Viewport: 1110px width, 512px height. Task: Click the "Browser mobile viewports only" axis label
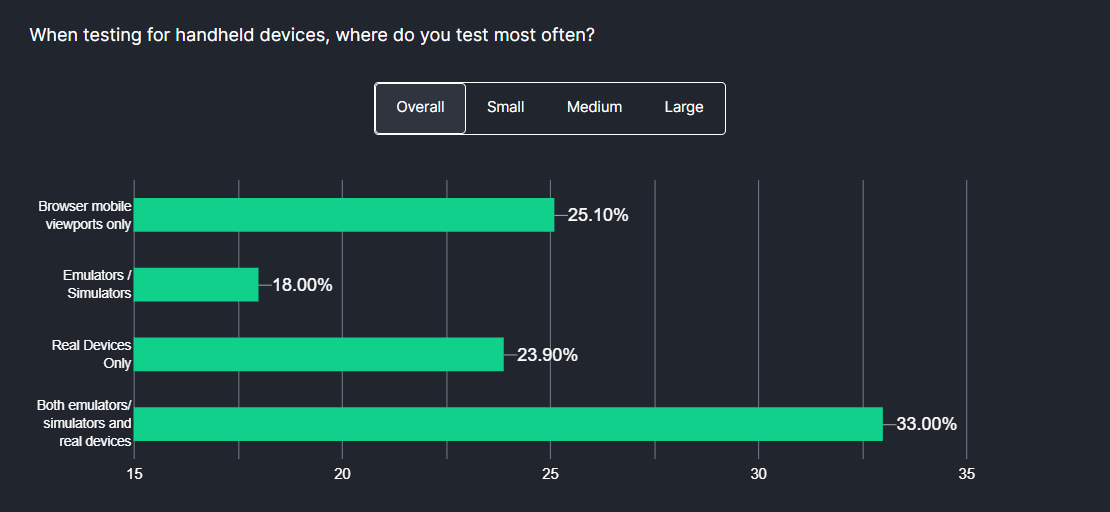(85, 215)
